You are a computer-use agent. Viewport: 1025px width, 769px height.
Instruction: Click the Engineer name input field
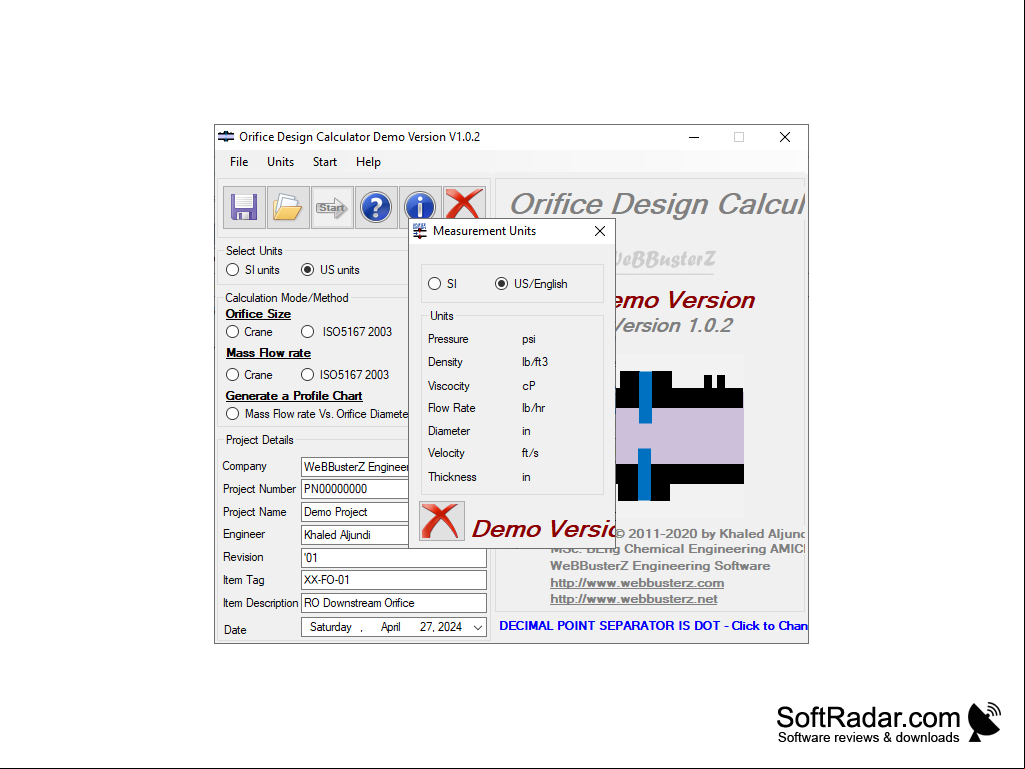pyautogui.click(x=355, y=535)
